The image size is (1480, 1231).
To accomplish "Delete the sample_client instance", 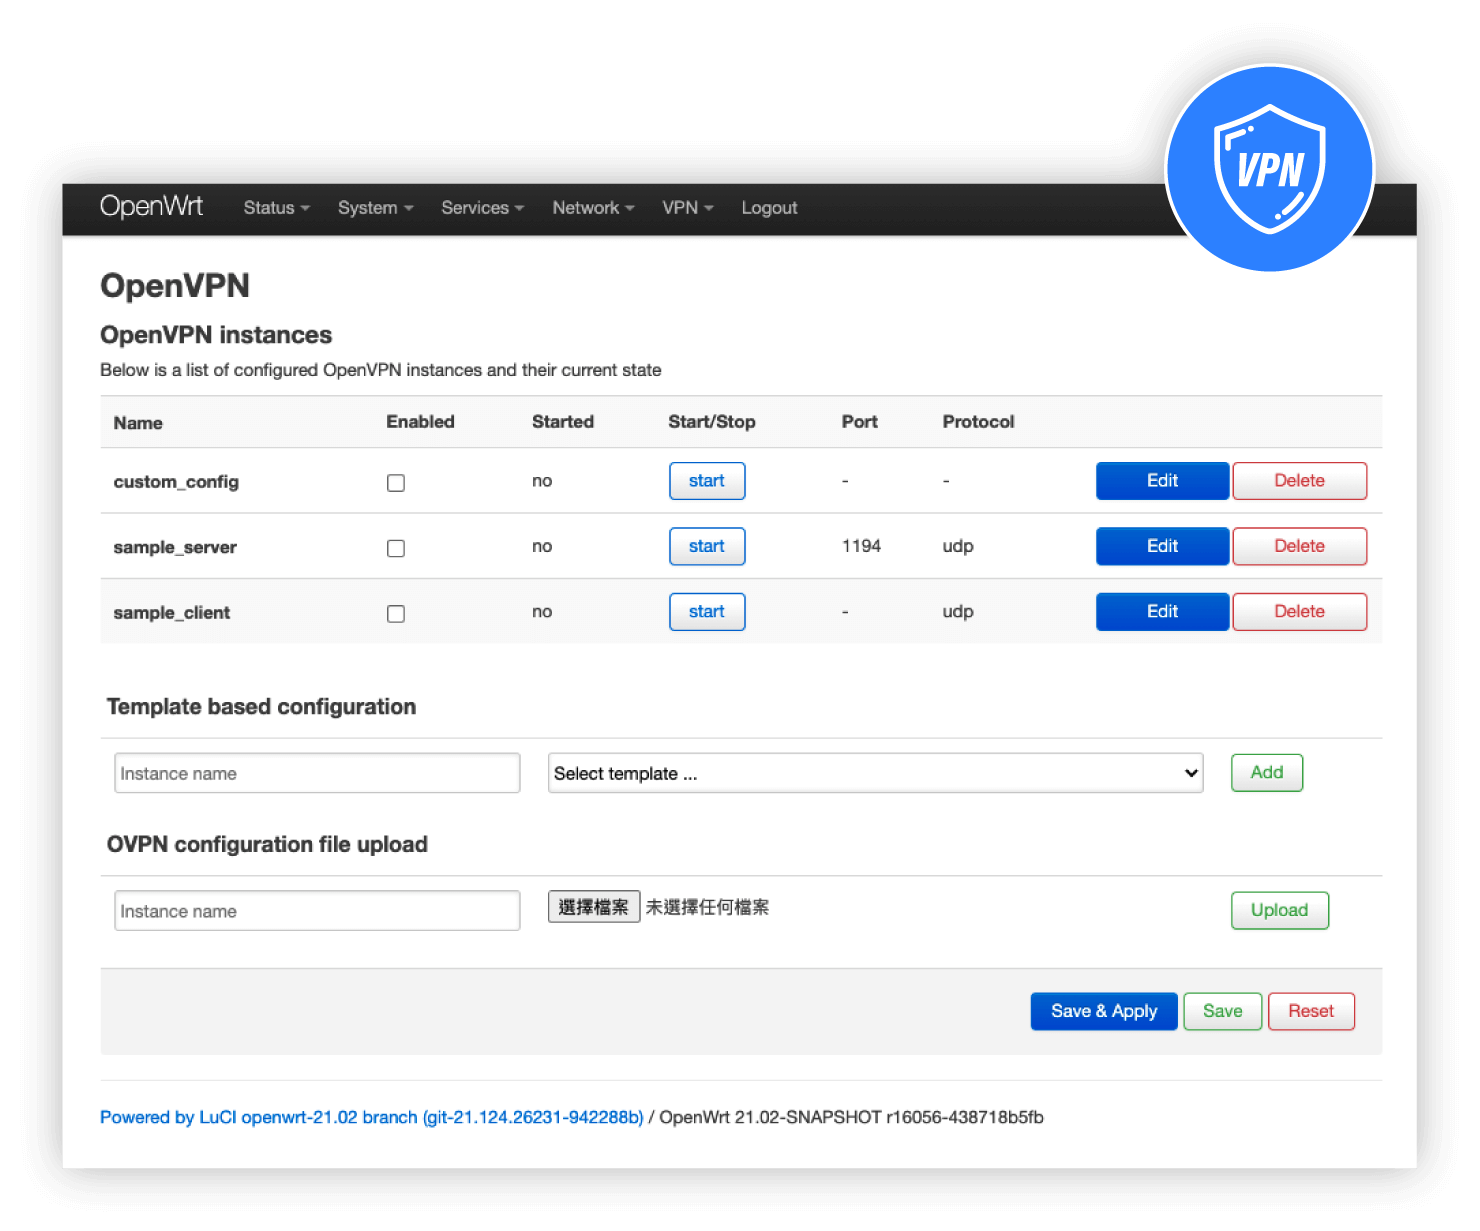I will (x=1299, y=612).
